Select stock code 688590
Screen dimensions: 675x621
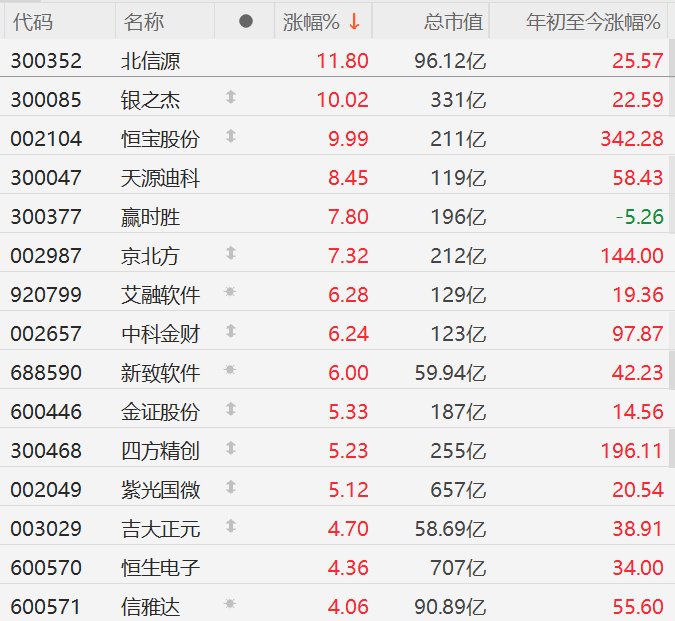[x=46, y=373]
